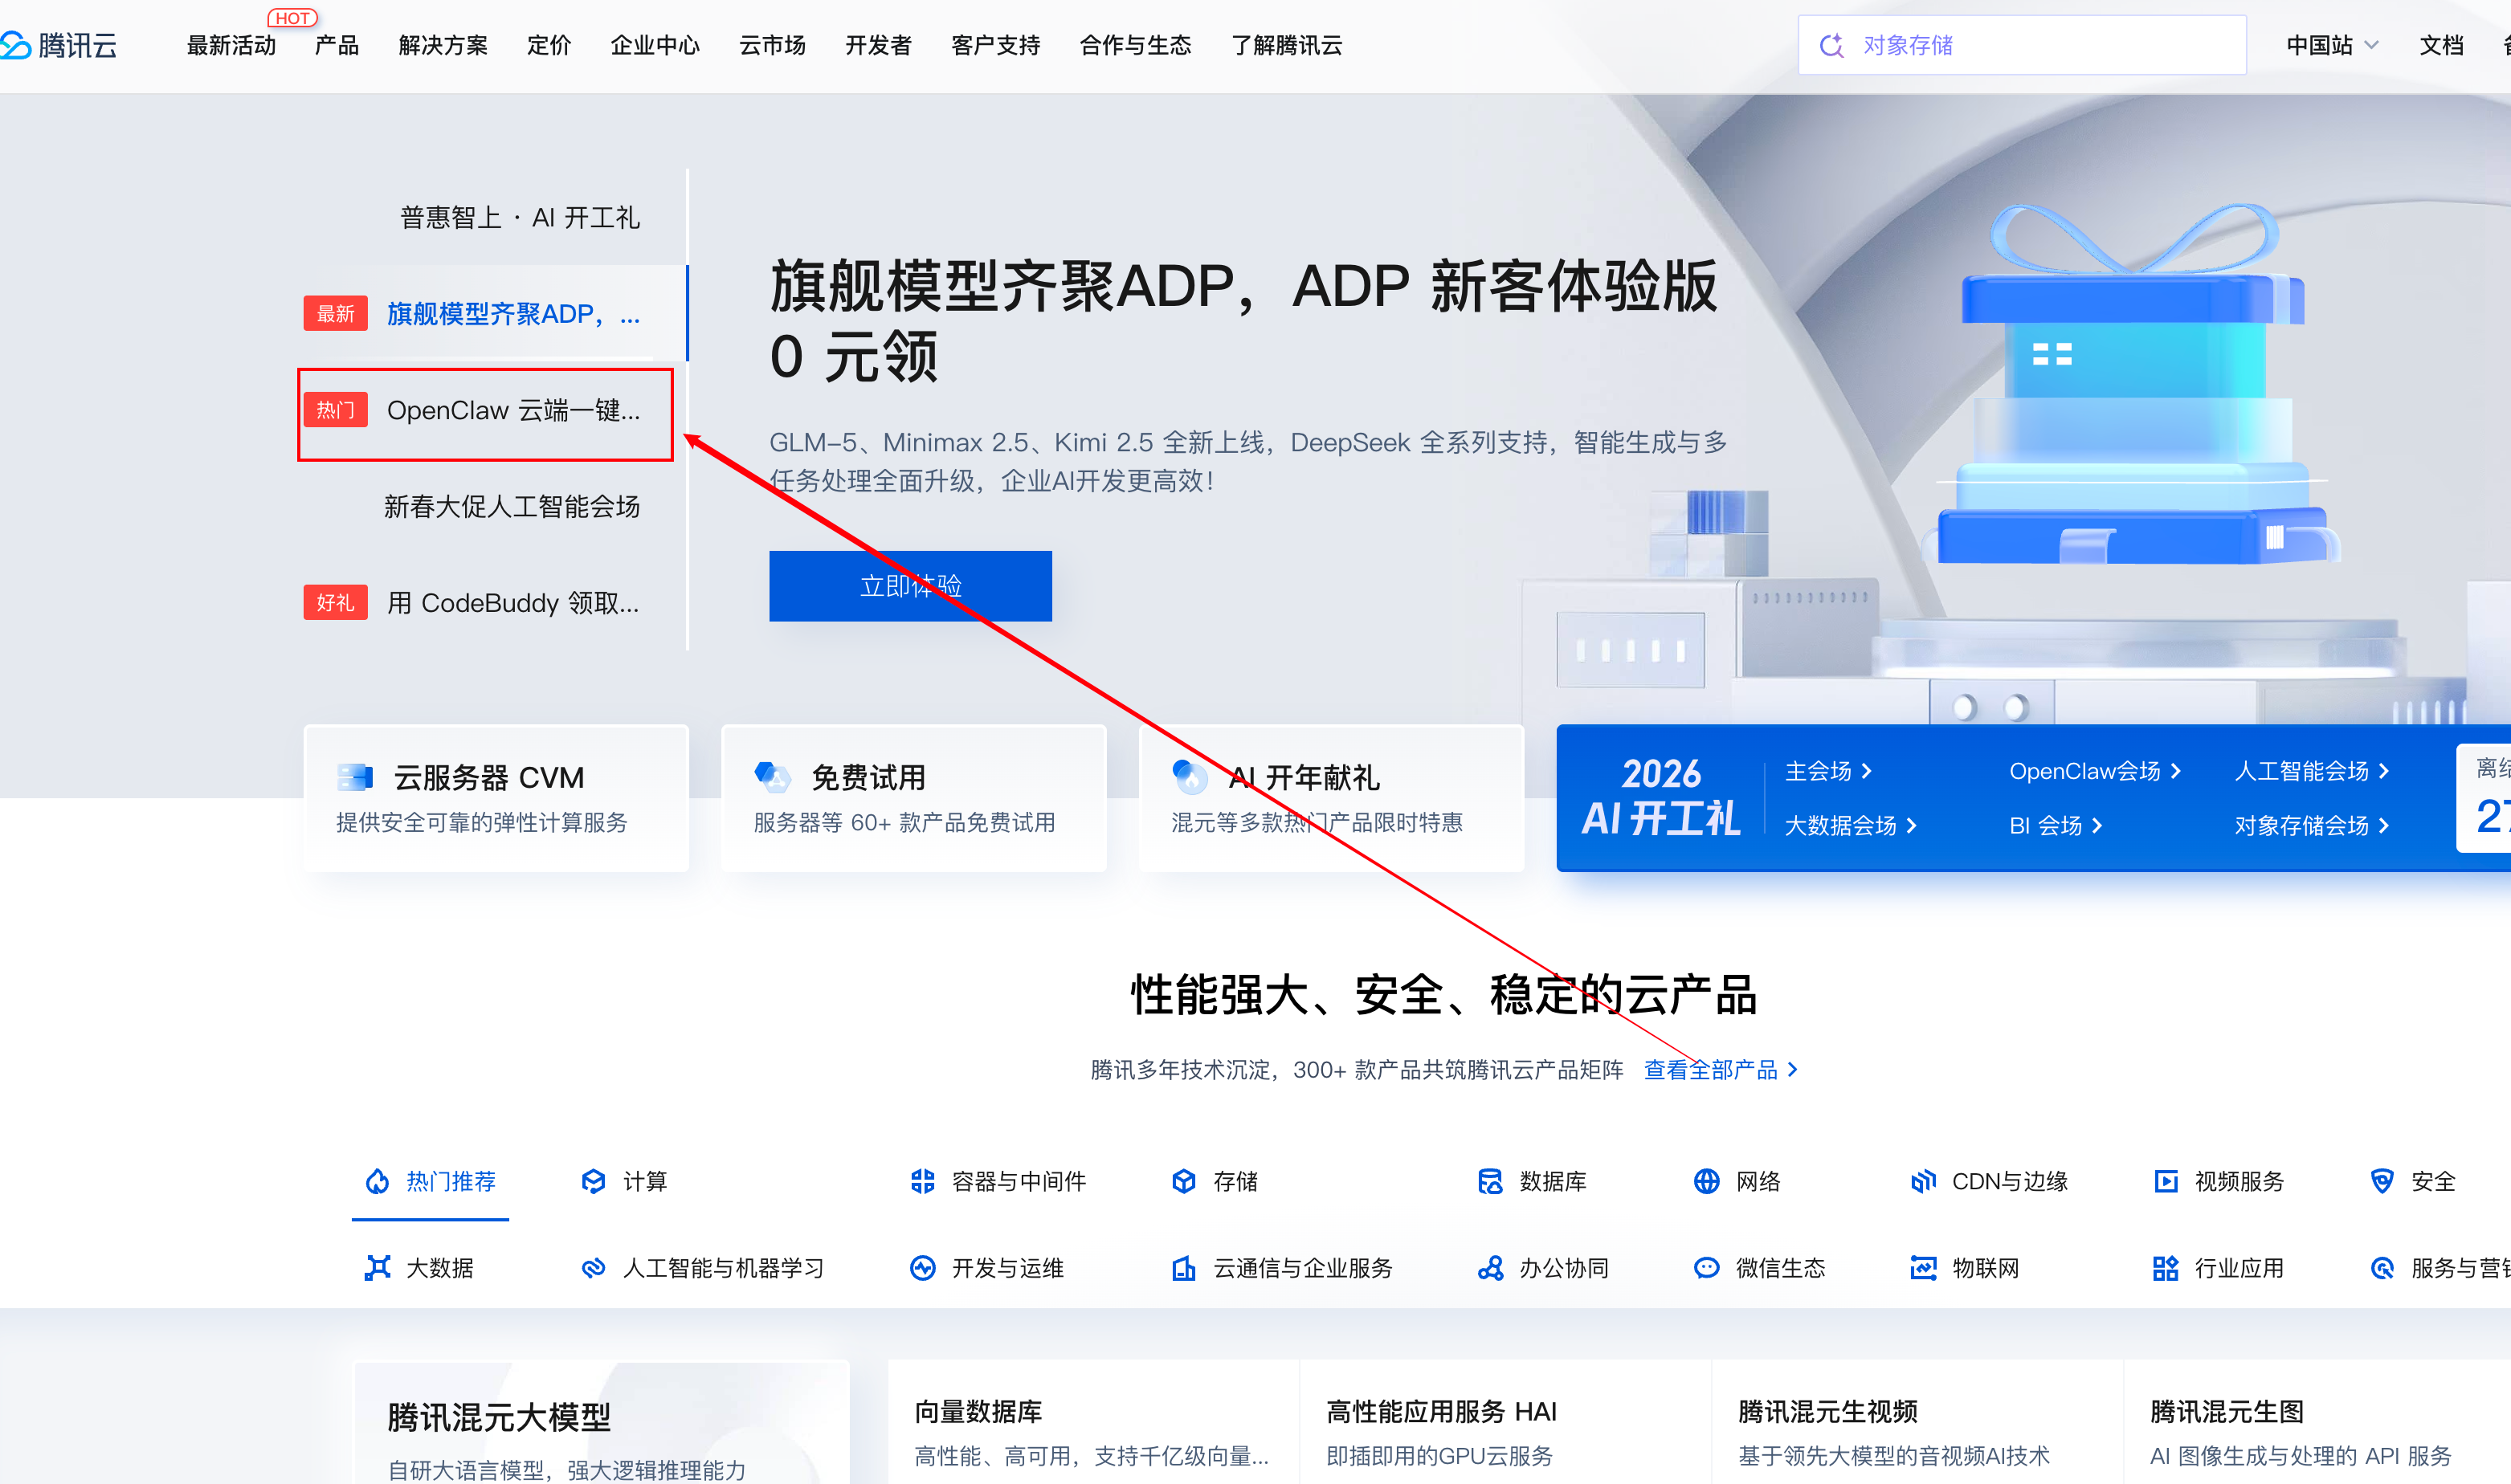Screen dimensions: 2511x1484
Task: Open 主会场 link with chevron
Action: click(1828, 771)
